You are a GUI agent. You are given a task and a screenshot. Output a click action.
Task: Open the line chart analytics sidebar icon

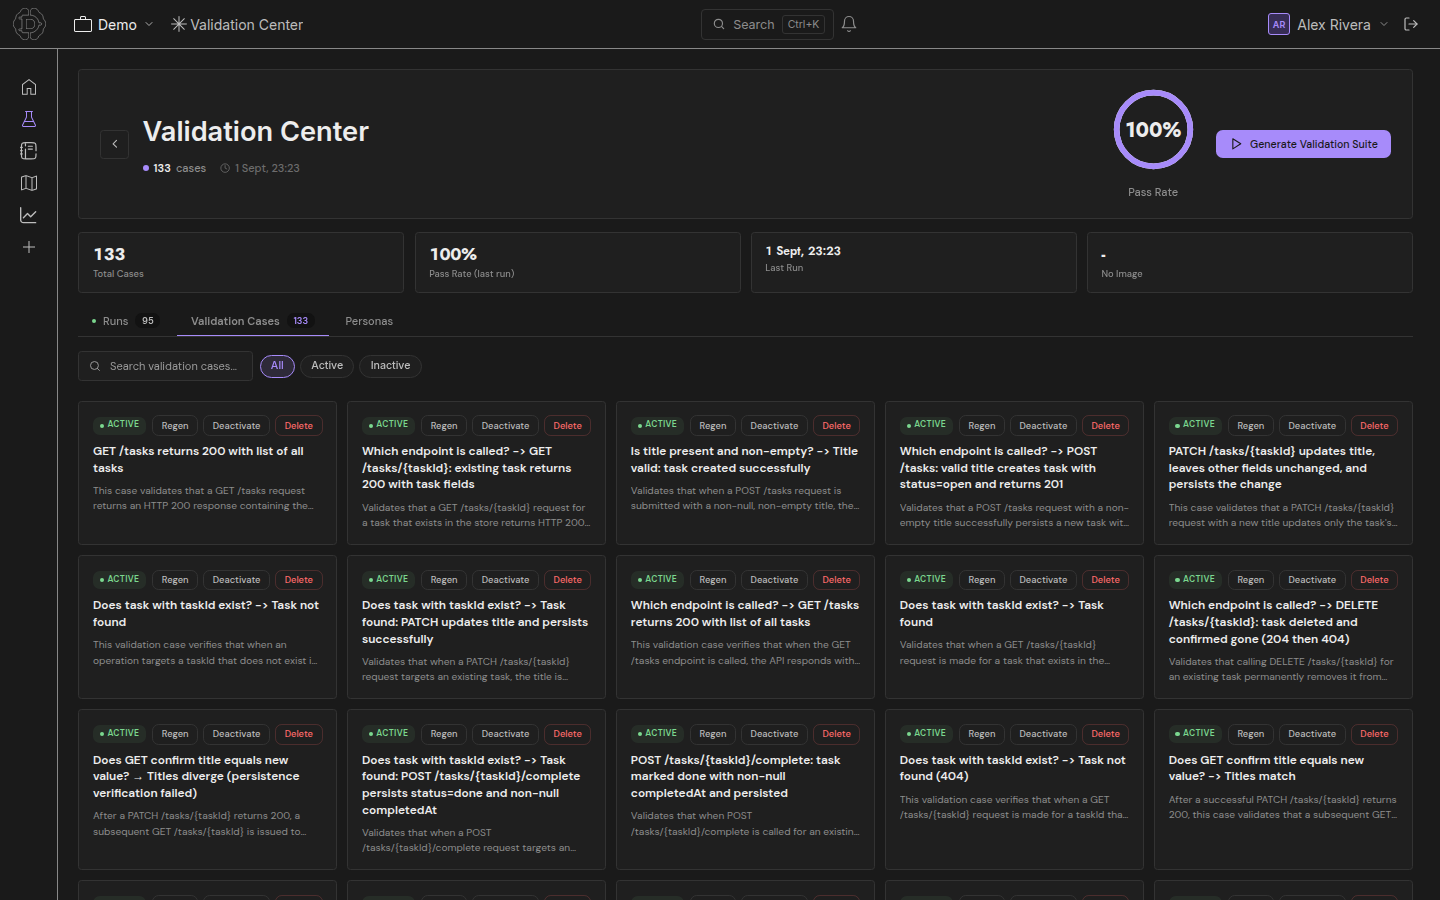(x=29, y=215)
